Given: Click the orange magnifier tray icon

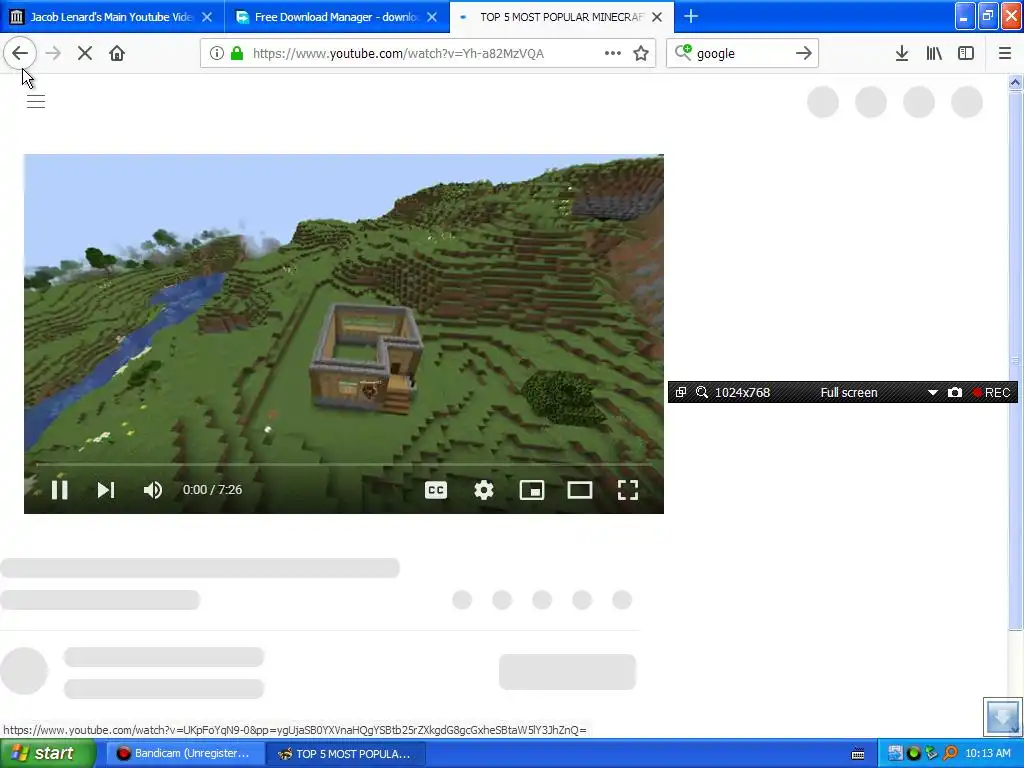Looking at the screenshot, I should (950, 754).
